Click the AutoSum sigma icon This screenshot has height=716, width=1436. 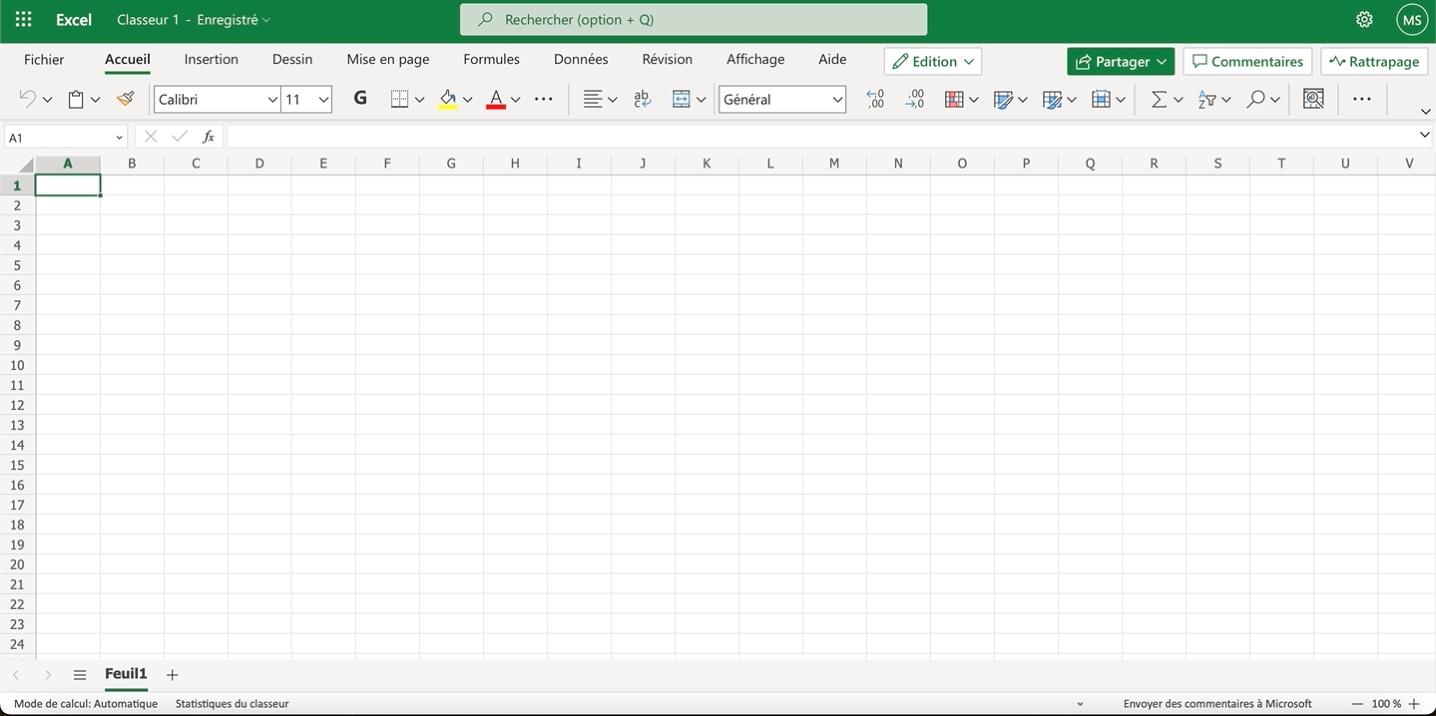[1158, 99]
